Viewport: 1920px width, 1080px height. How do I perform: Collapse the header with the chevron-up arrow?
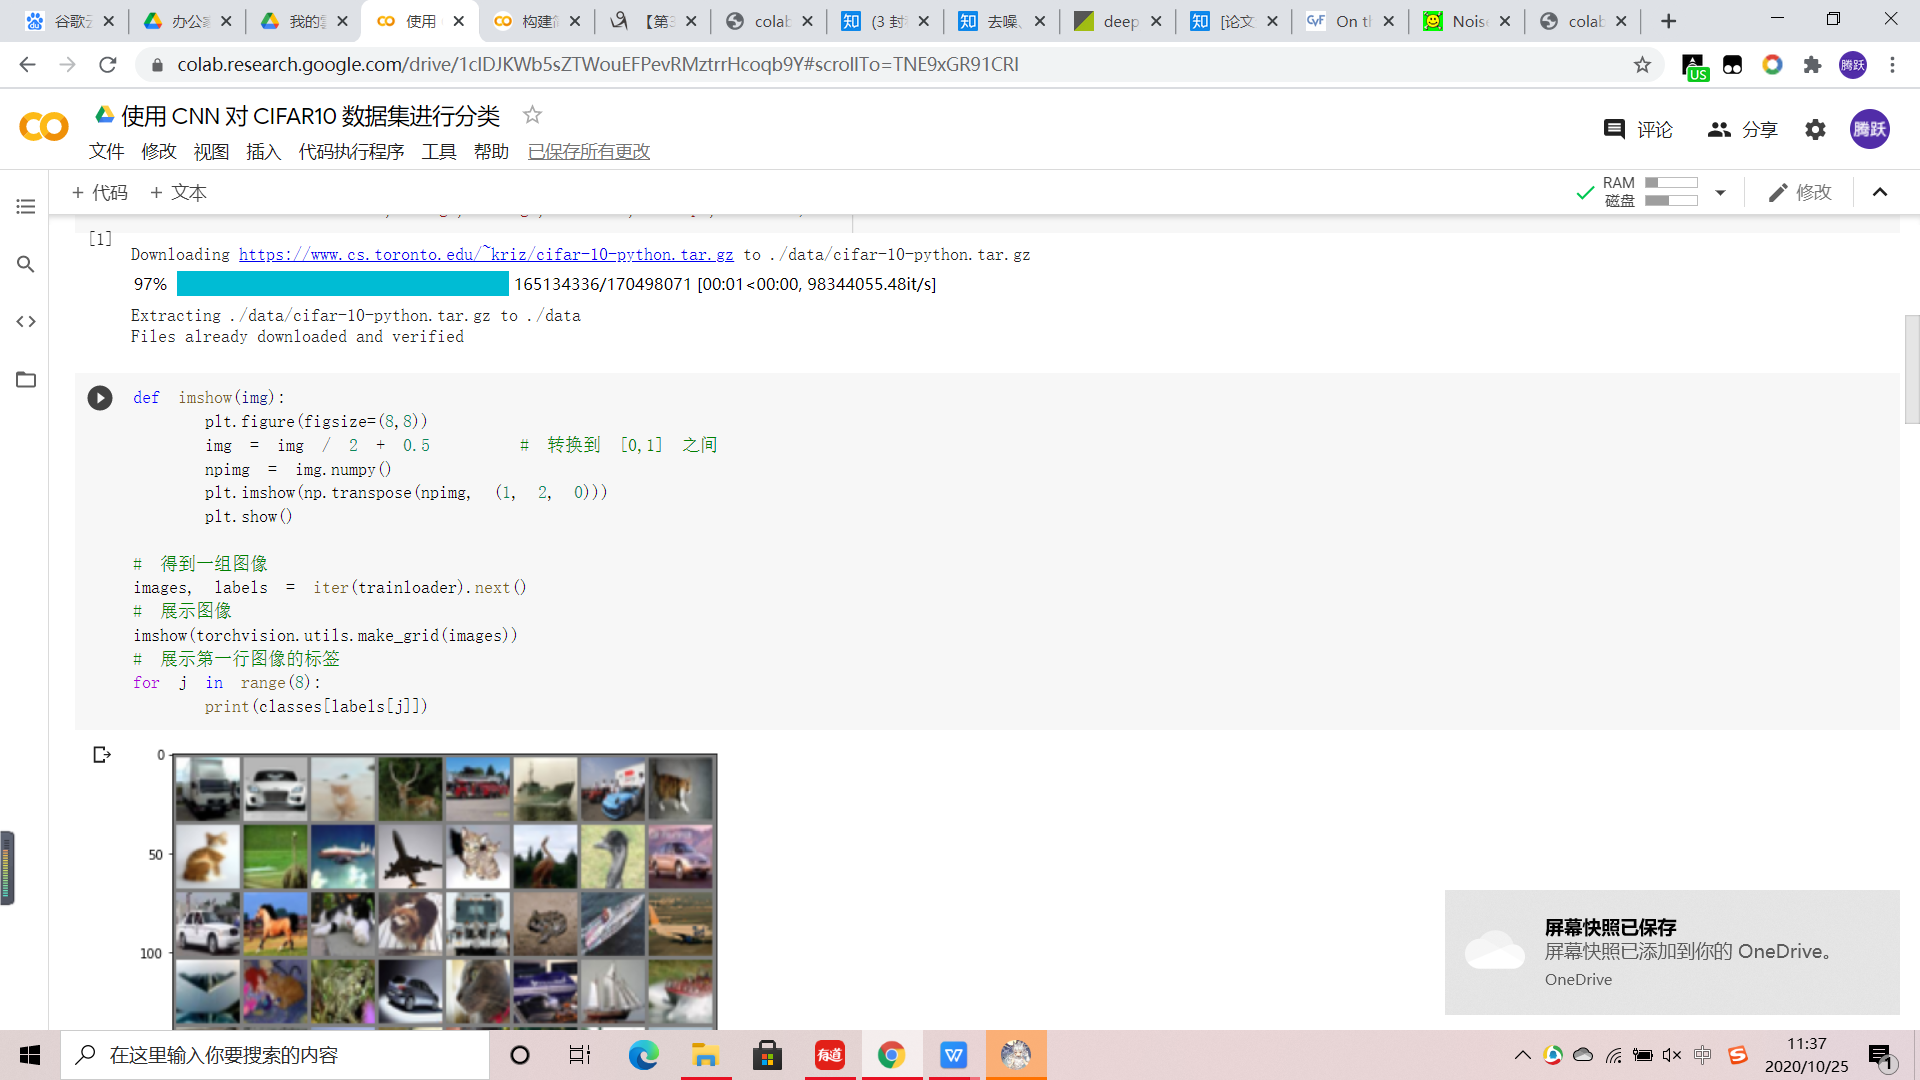(1880, 193)
